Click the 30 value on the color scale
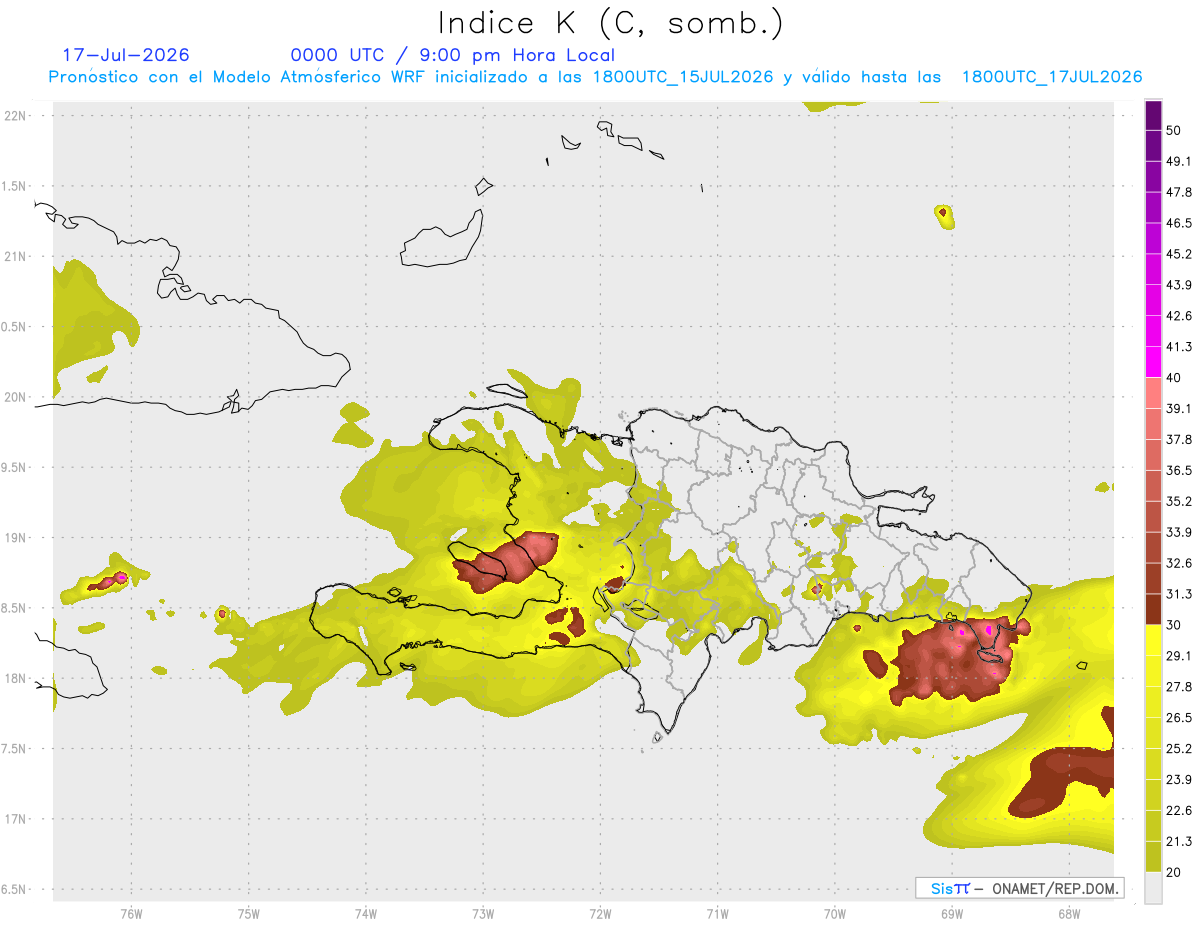This screenshot has height=927, width=1200. pos(1175,625)
